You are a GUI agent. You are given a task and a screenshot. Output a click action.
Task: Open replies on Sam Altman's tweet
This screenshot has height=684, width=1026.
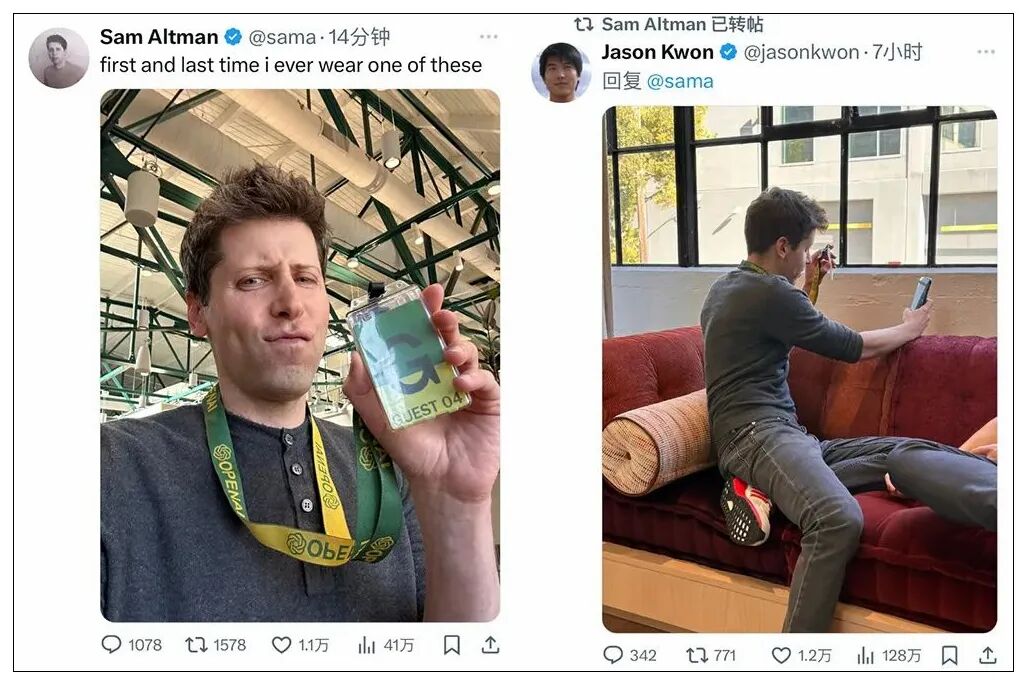point(131,645)
